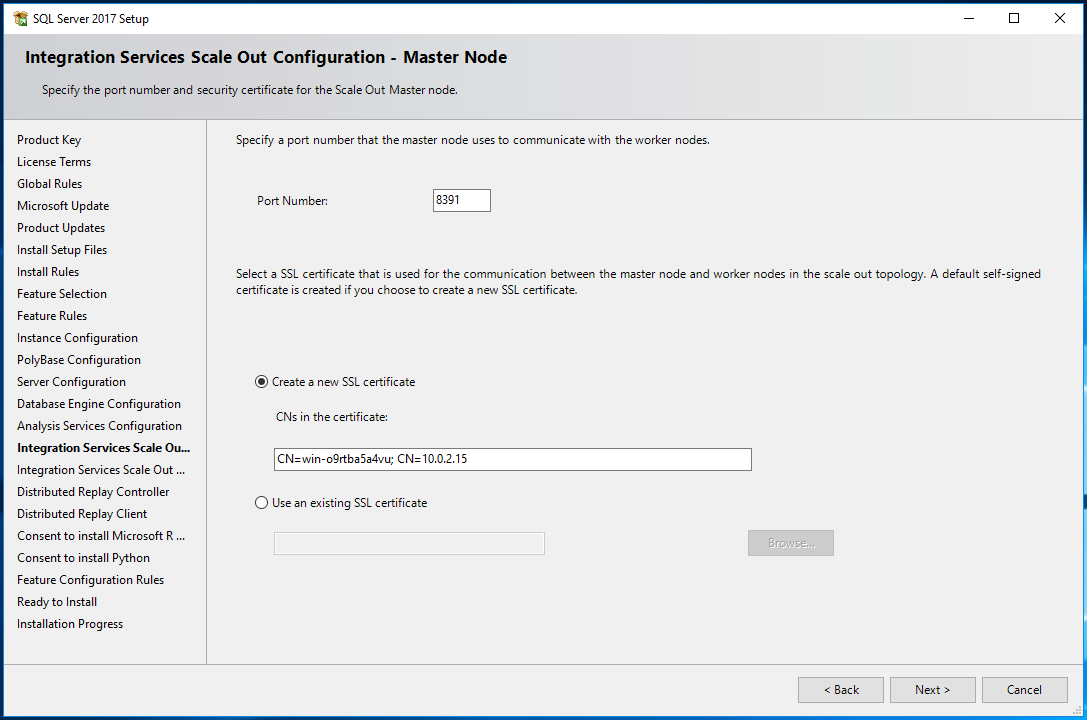
Task: Click the CNs in the certificate textbox
Action: (x=512, y=459)
